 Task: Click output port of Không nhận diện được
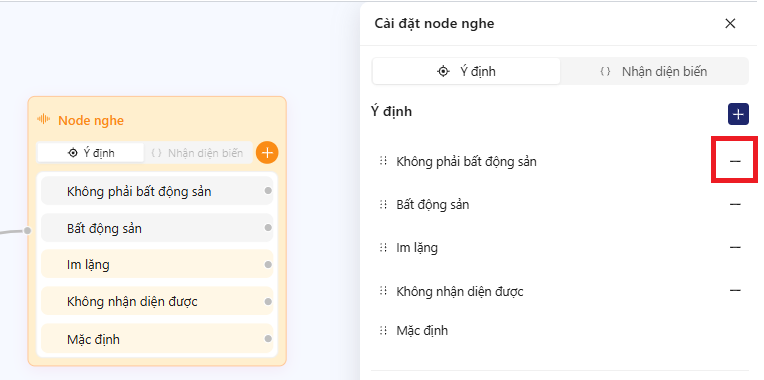point(268,302)
